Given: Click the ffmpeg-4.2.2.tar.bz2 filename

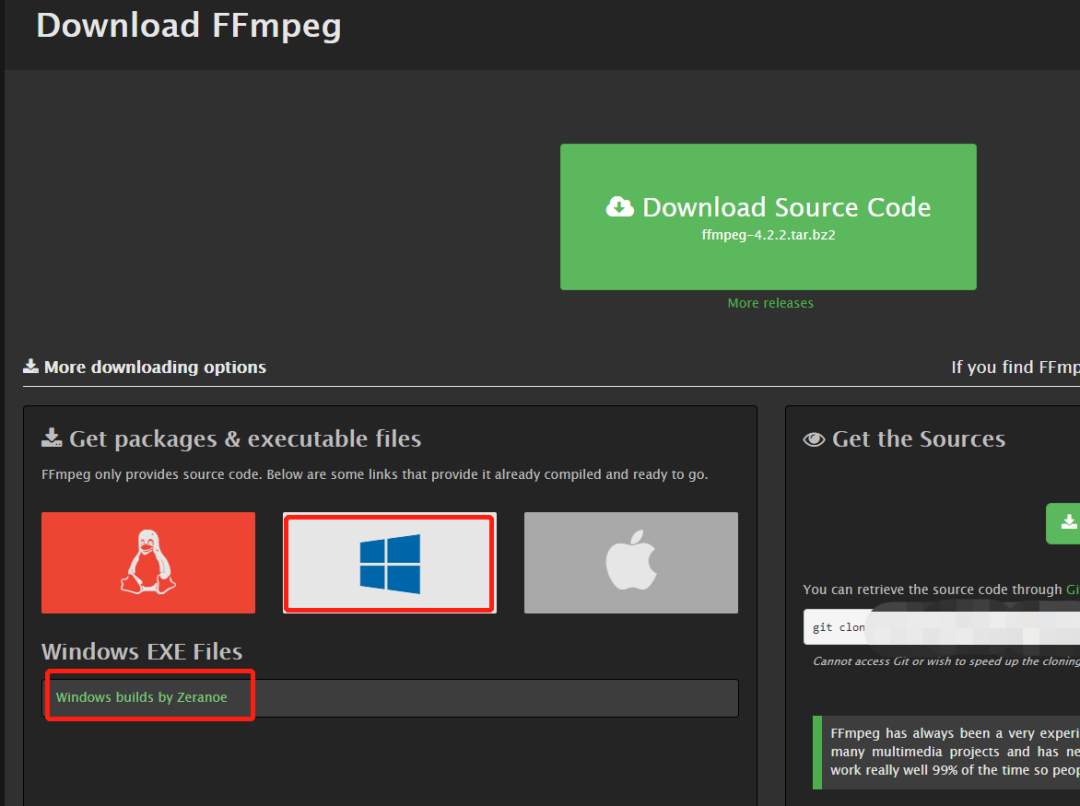Looking at the screenshot, I should tap(768, 235).
